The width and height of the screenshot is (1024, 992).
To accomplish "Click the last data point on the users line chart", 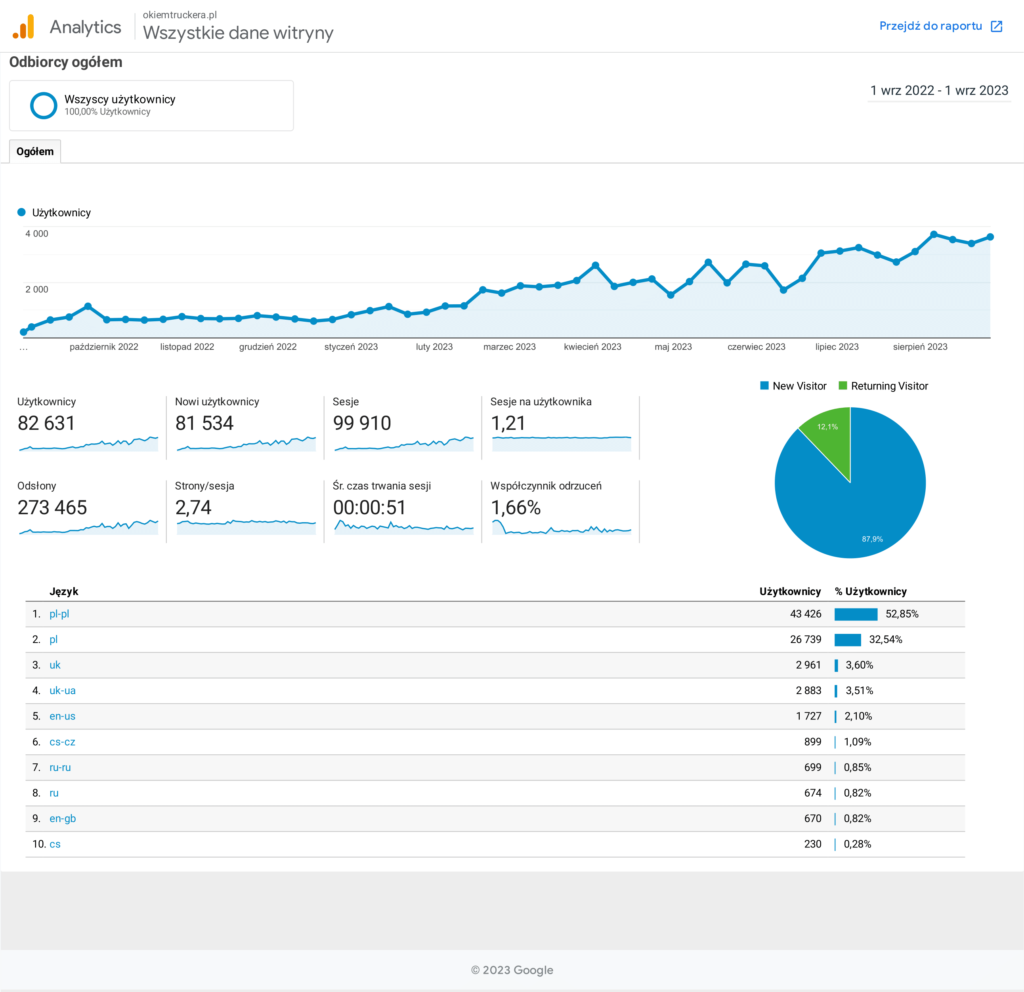I will pyautogui.click(x=990, y=237).
